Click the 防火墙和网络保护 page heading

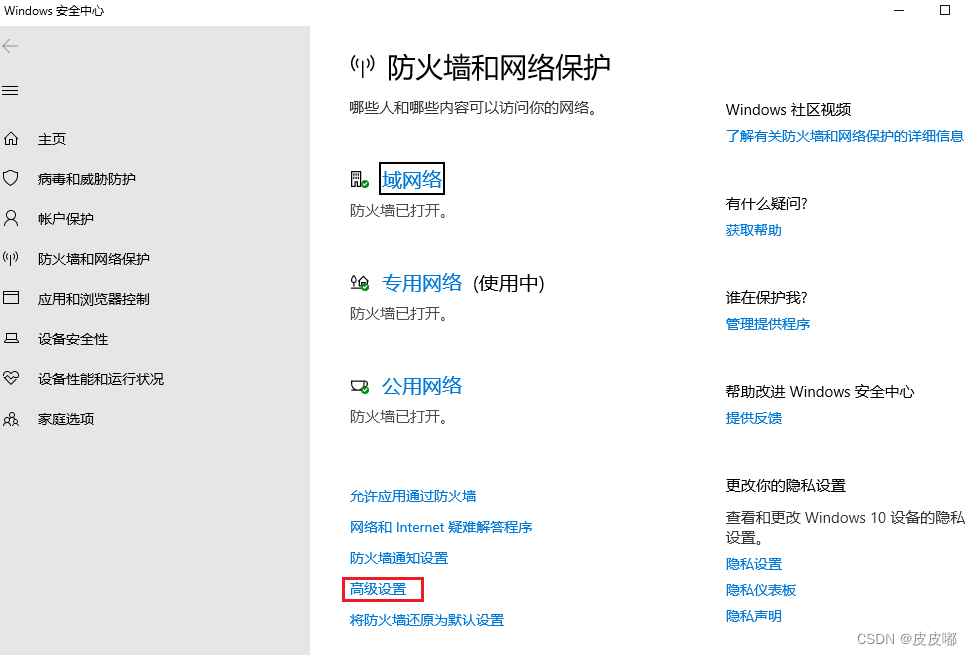499,67
